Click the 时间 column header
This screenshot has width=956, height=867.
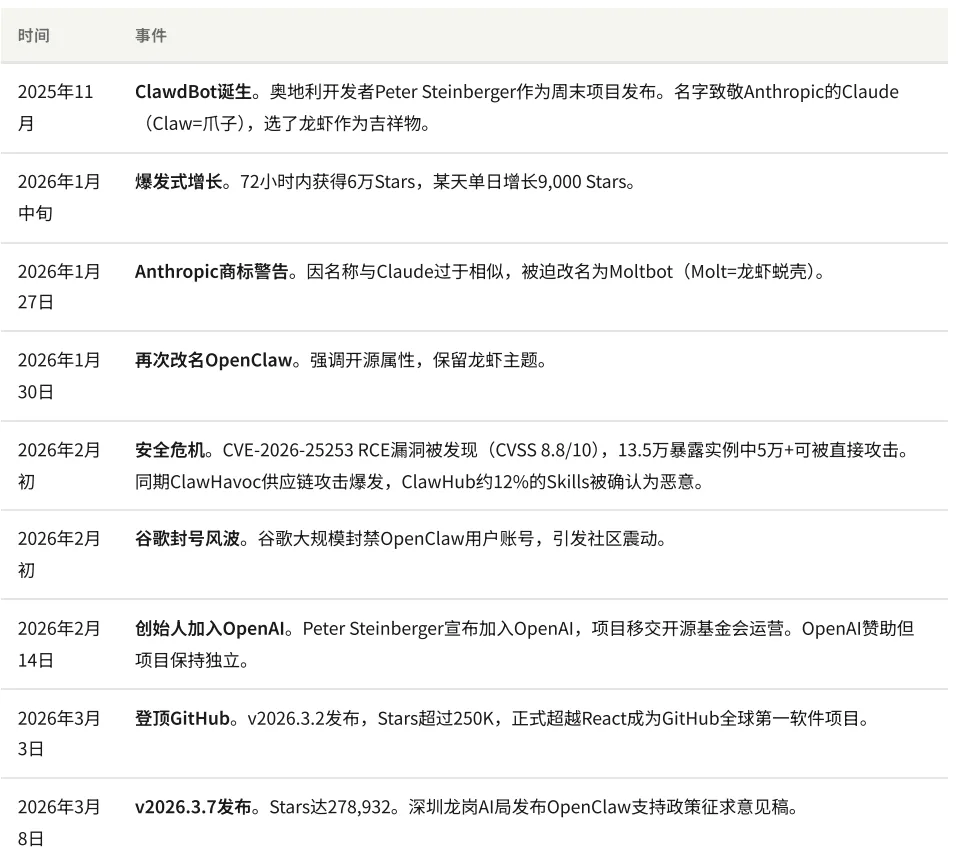[x=34, y=35]
